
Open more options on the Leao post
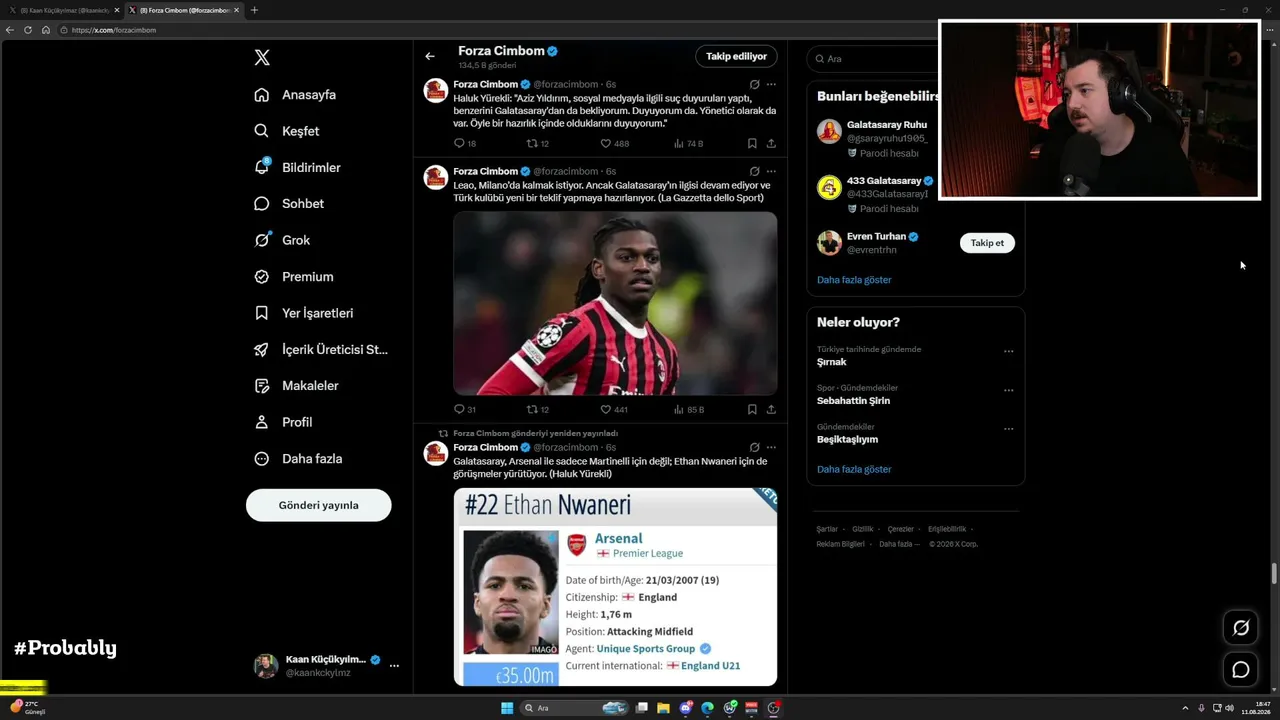771,172
